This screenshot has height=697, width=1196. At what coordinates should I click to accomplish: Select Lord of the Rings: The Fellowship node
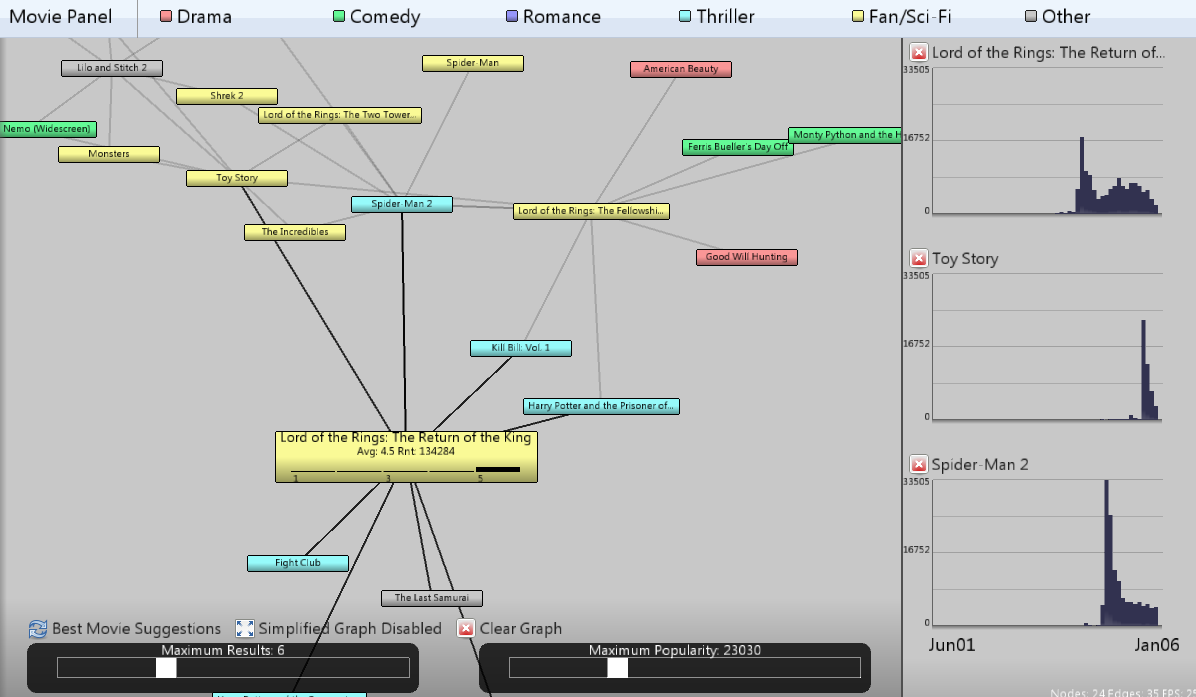pos(591,211)
